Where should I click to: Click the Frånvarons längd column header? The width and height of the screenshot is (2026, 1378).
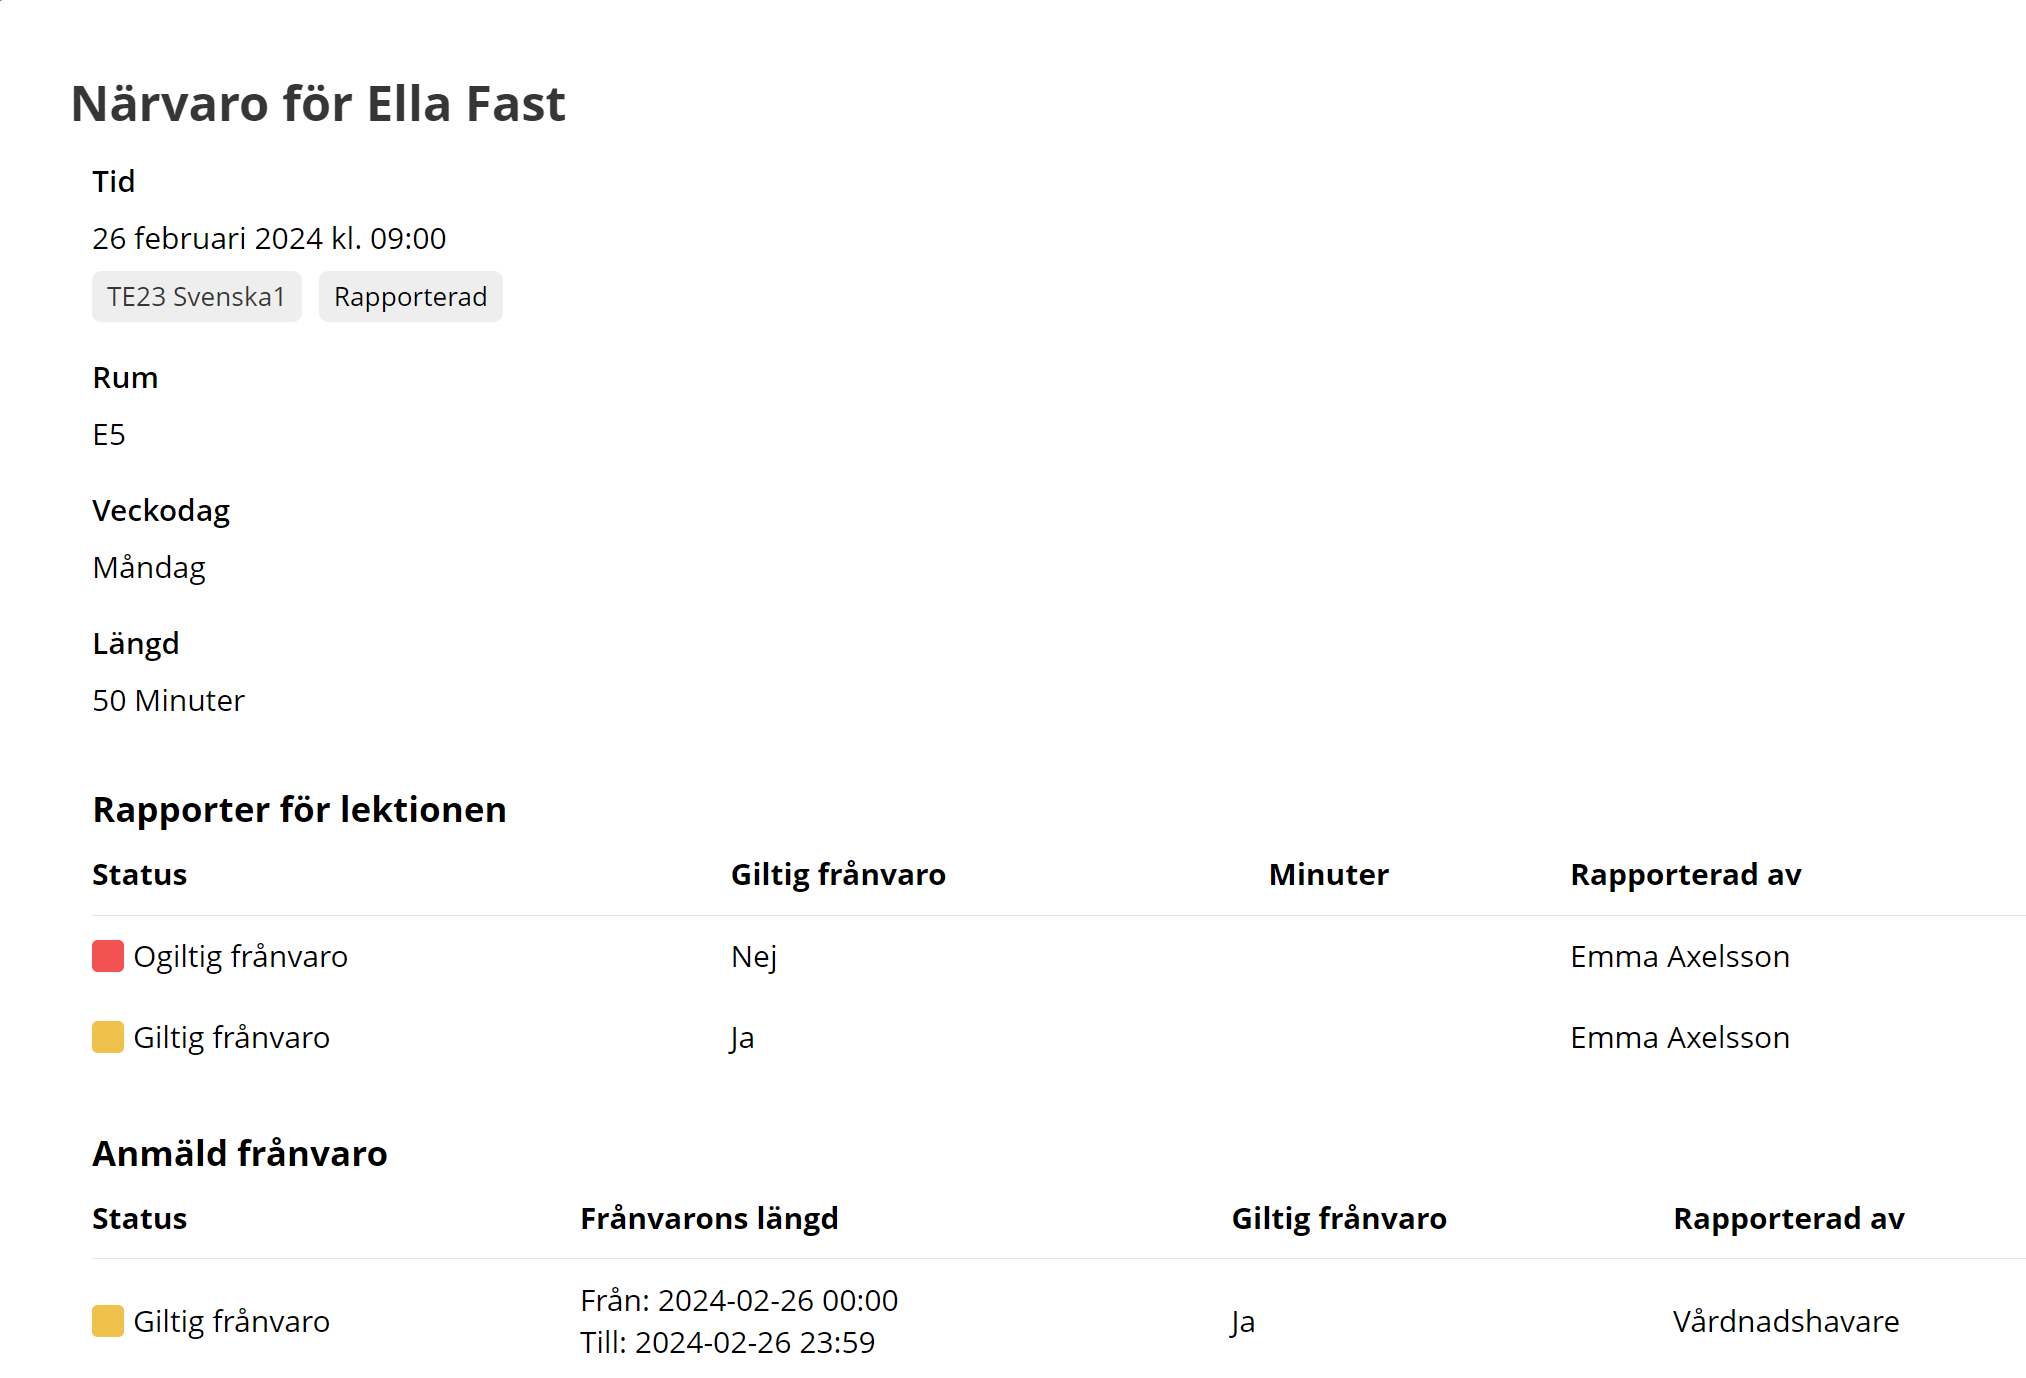709,1219
